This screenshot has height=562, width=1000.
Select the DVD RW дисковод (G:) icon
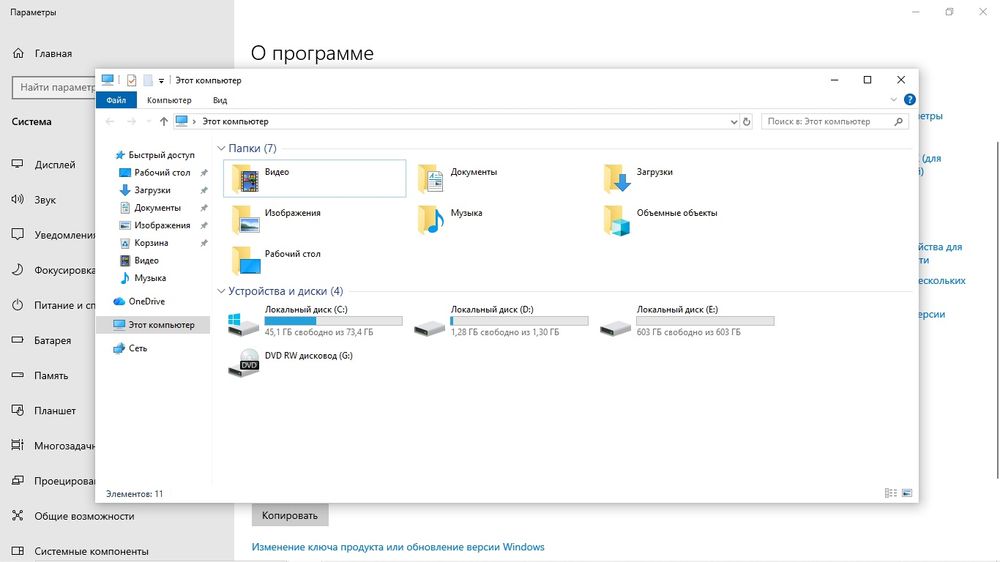point(244,362)
